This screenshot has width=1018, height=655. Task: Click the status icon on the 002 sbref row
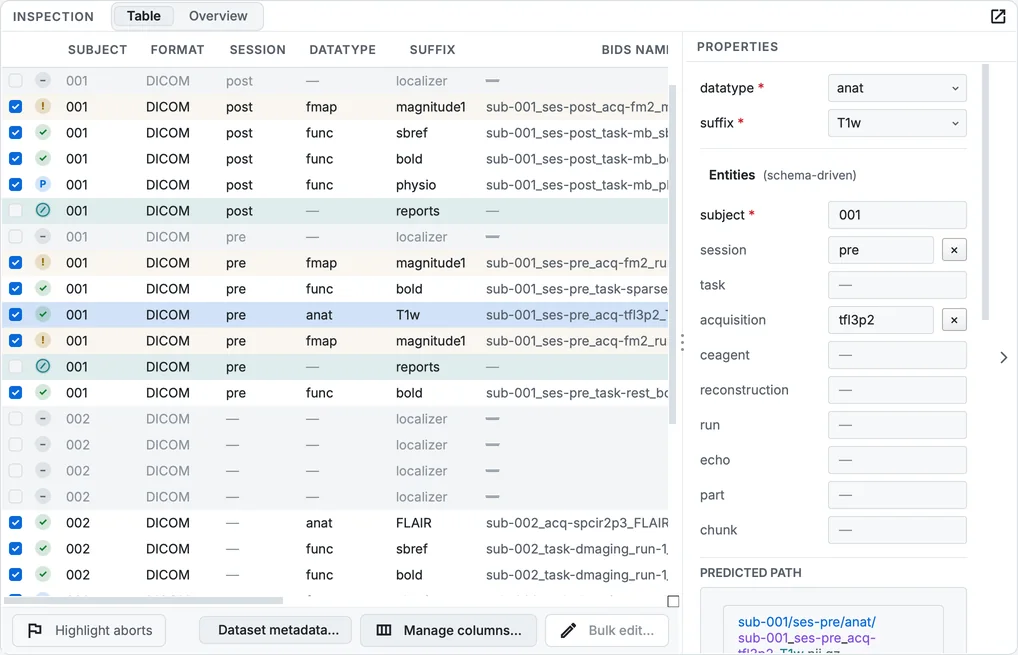point(43,548)
